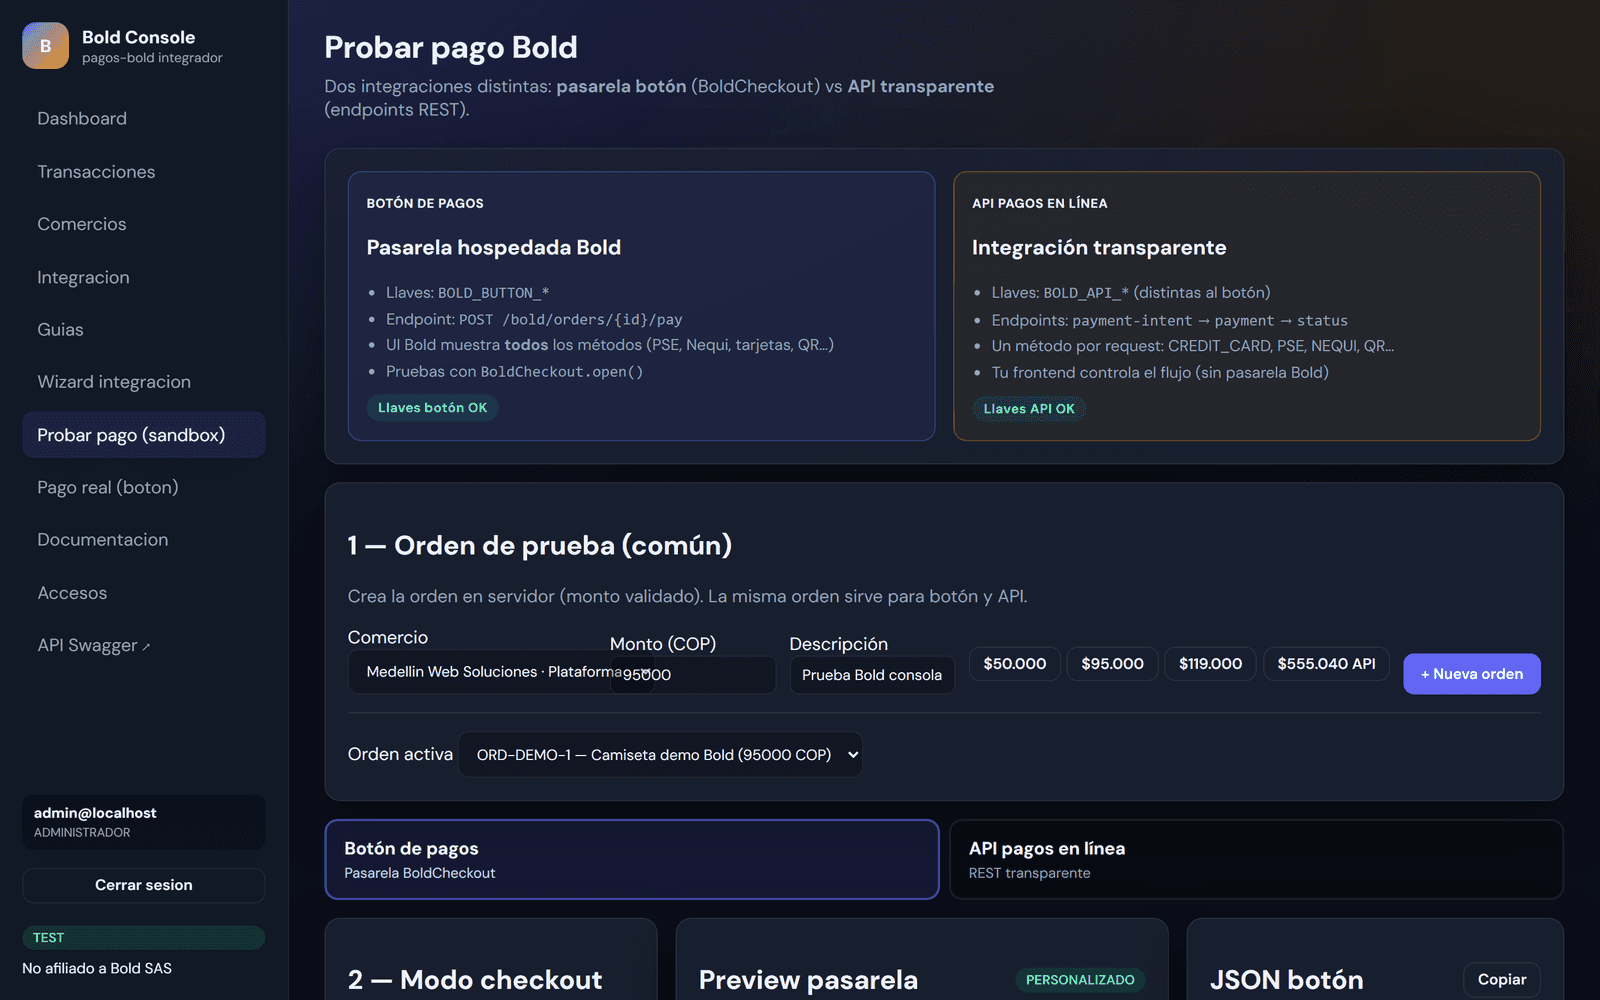The width and height of the screenshot is (1600, 1000).
Task: Click the TEST environment badge
Action: coord(143,937)
